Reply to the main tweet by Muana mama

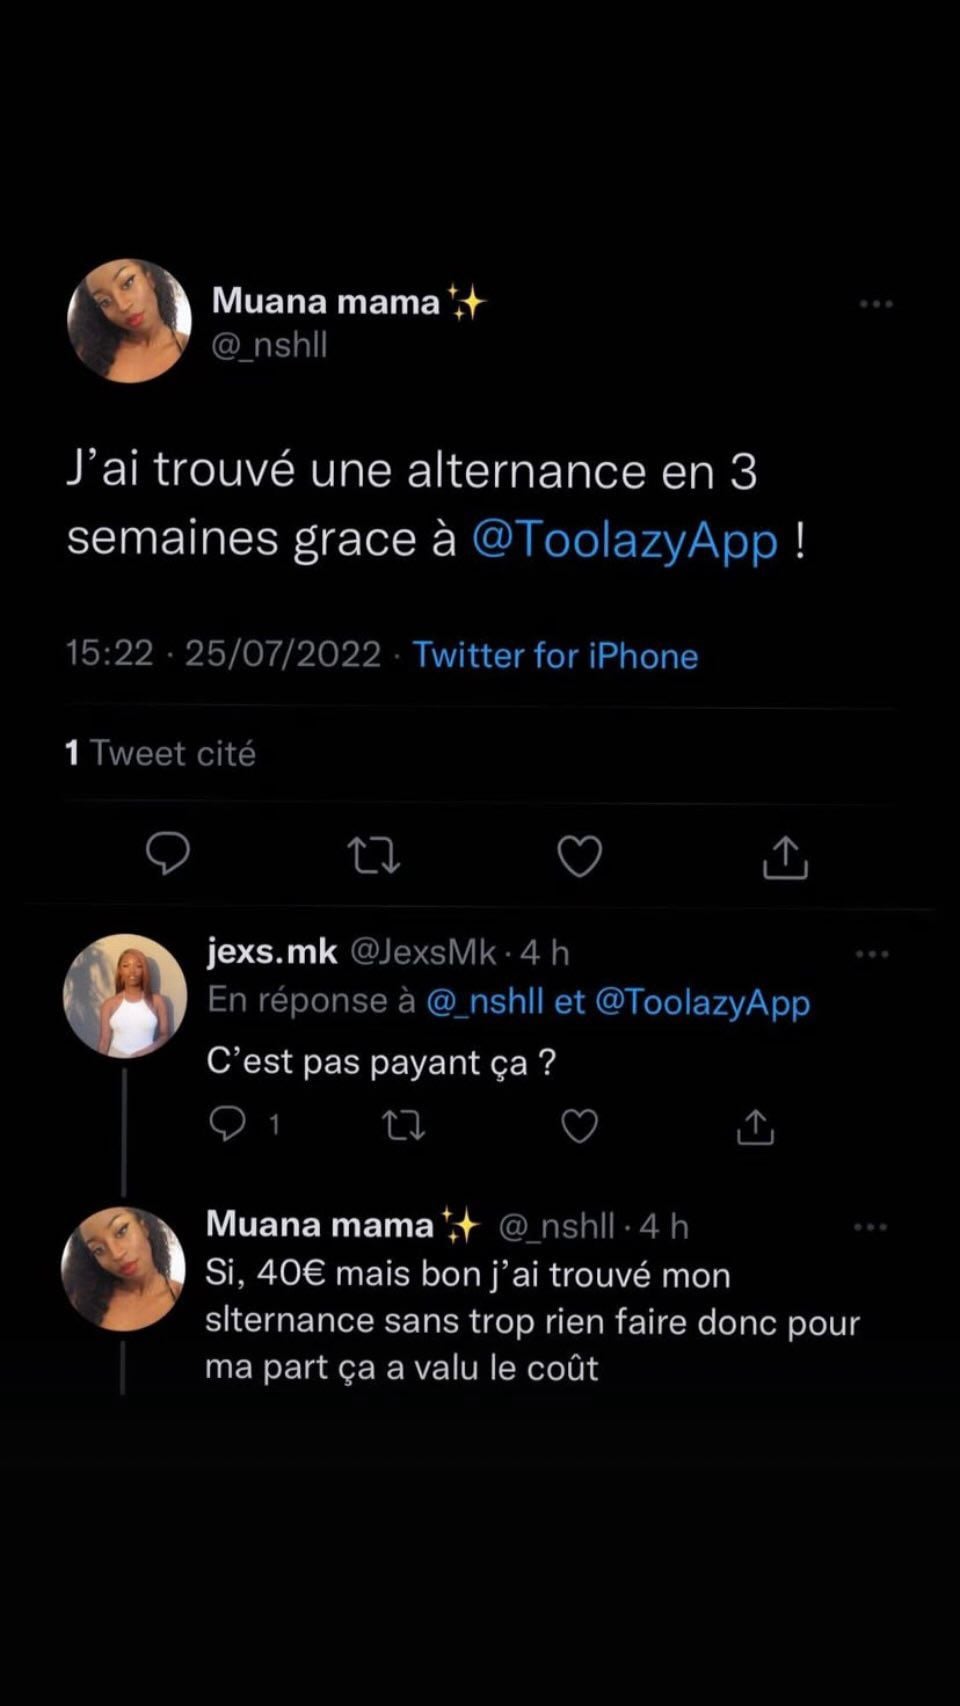tap(168, 855)
